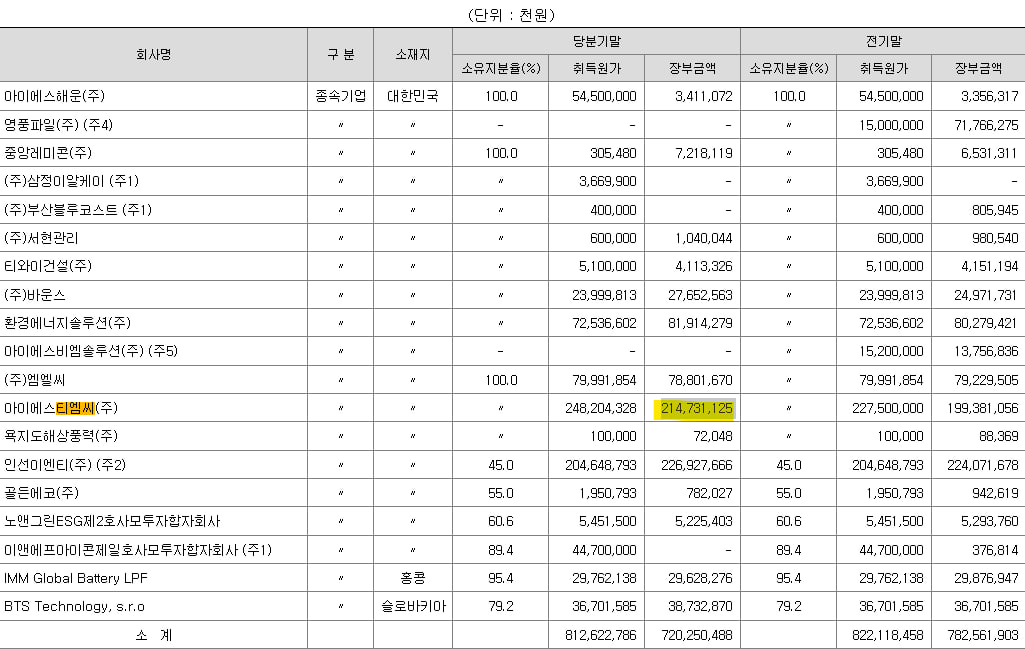The image size is (1025, 649).
Task: Select current book value 1,040,044
Action: pos(703,238)
